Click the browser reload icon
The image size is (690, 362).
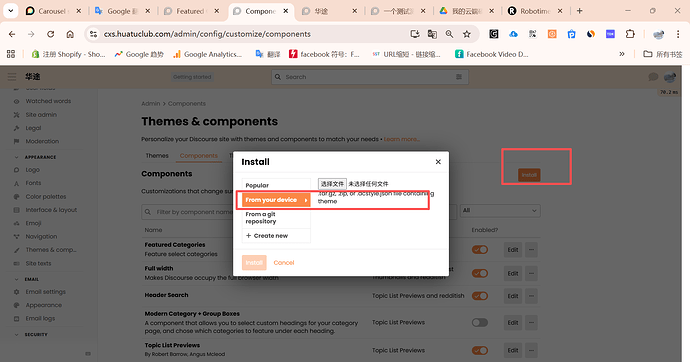[x=51, y=34]
